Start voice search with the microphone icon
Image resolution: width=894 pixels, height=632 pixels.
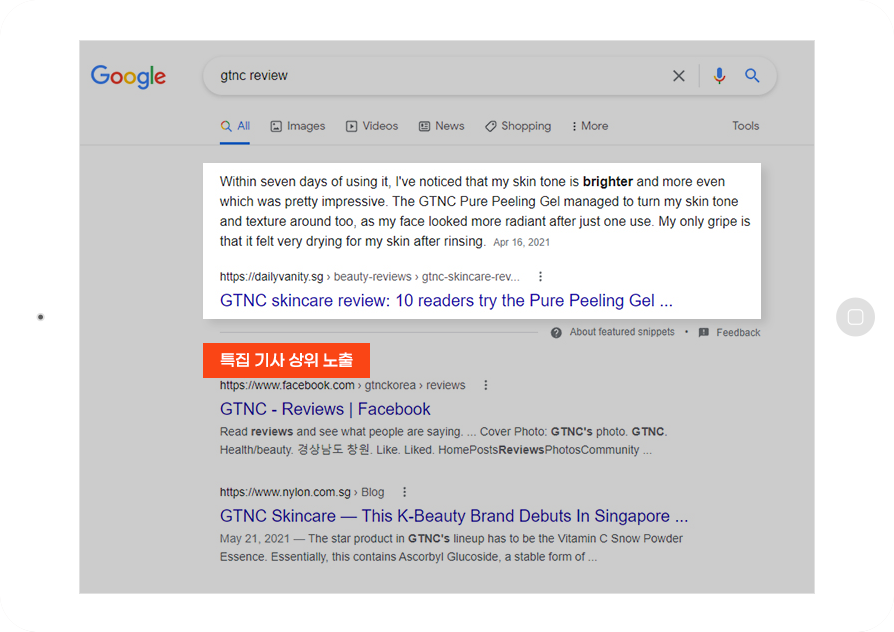pyautogui.click(x=720, y=76)
